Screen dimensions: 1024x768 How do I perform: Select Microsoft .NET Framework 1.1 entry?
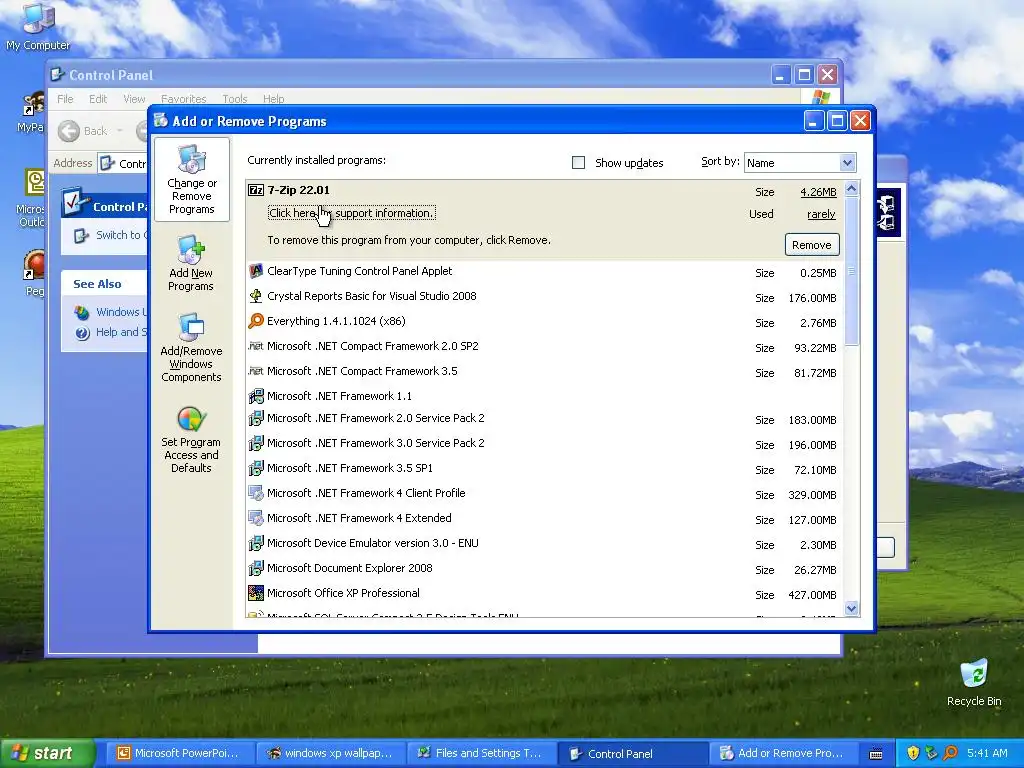click(340, 396)
